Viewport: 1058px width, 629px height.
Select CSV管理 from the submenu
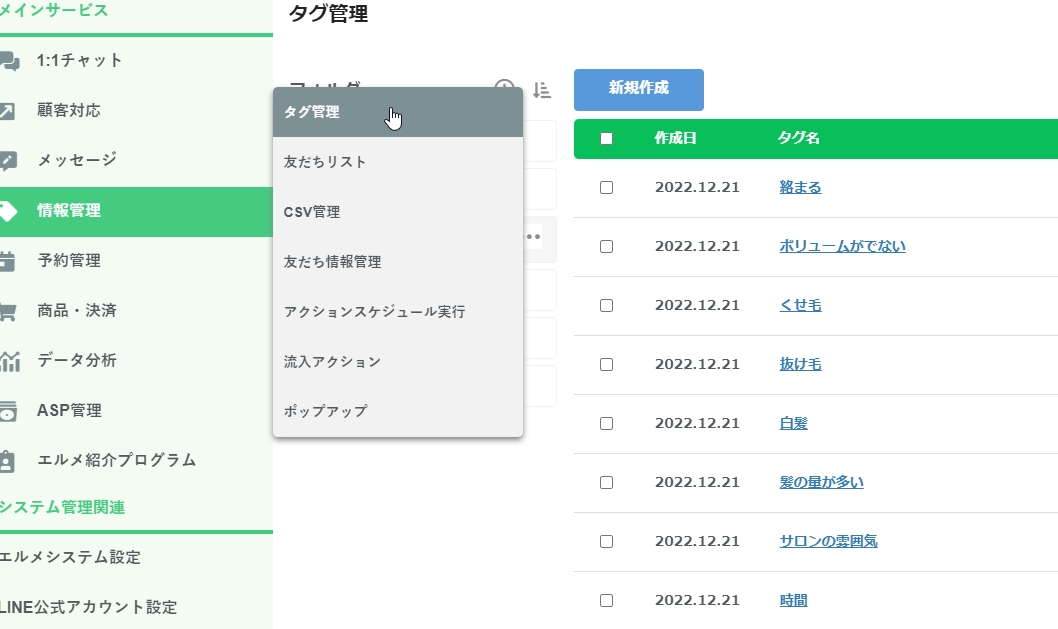[312, 212]
